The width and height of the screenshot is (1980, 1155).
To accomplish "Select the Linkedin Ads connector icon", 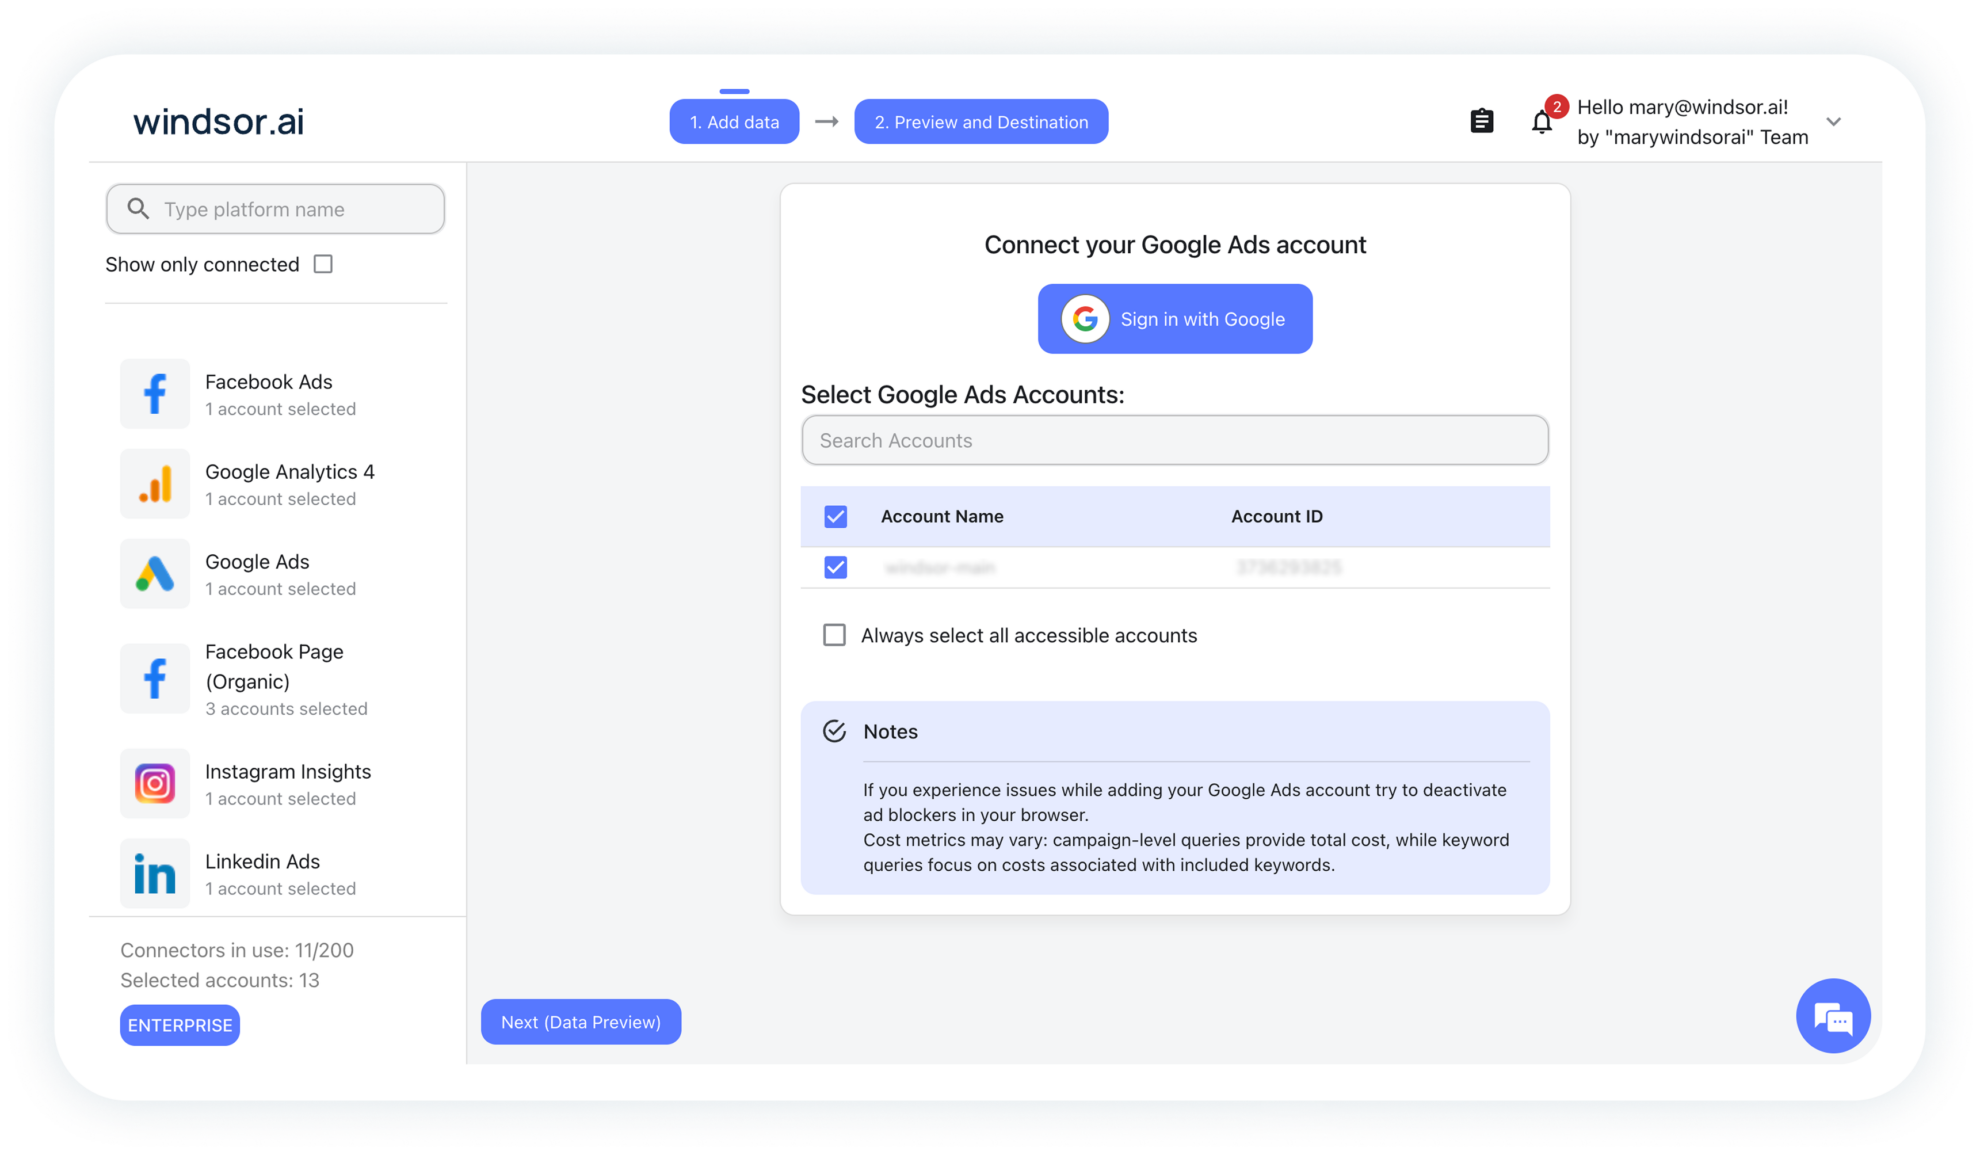I will tap(155, 873).
